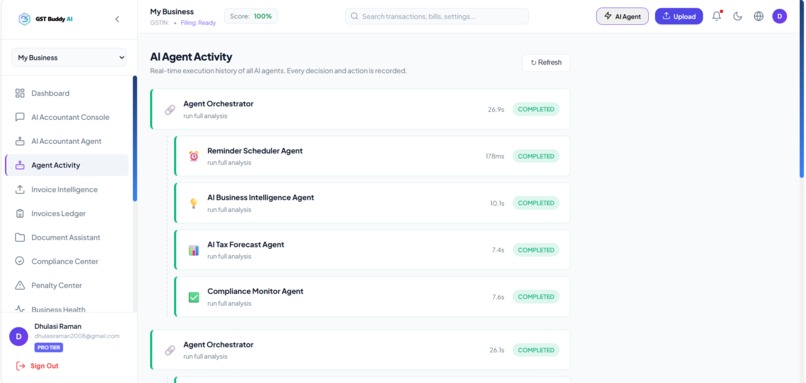This screenshot has height=383, width=806.
Task: Click COMPLETED badge on 26.9s Agent Orchestrator
Action: [x=536, y=110]
